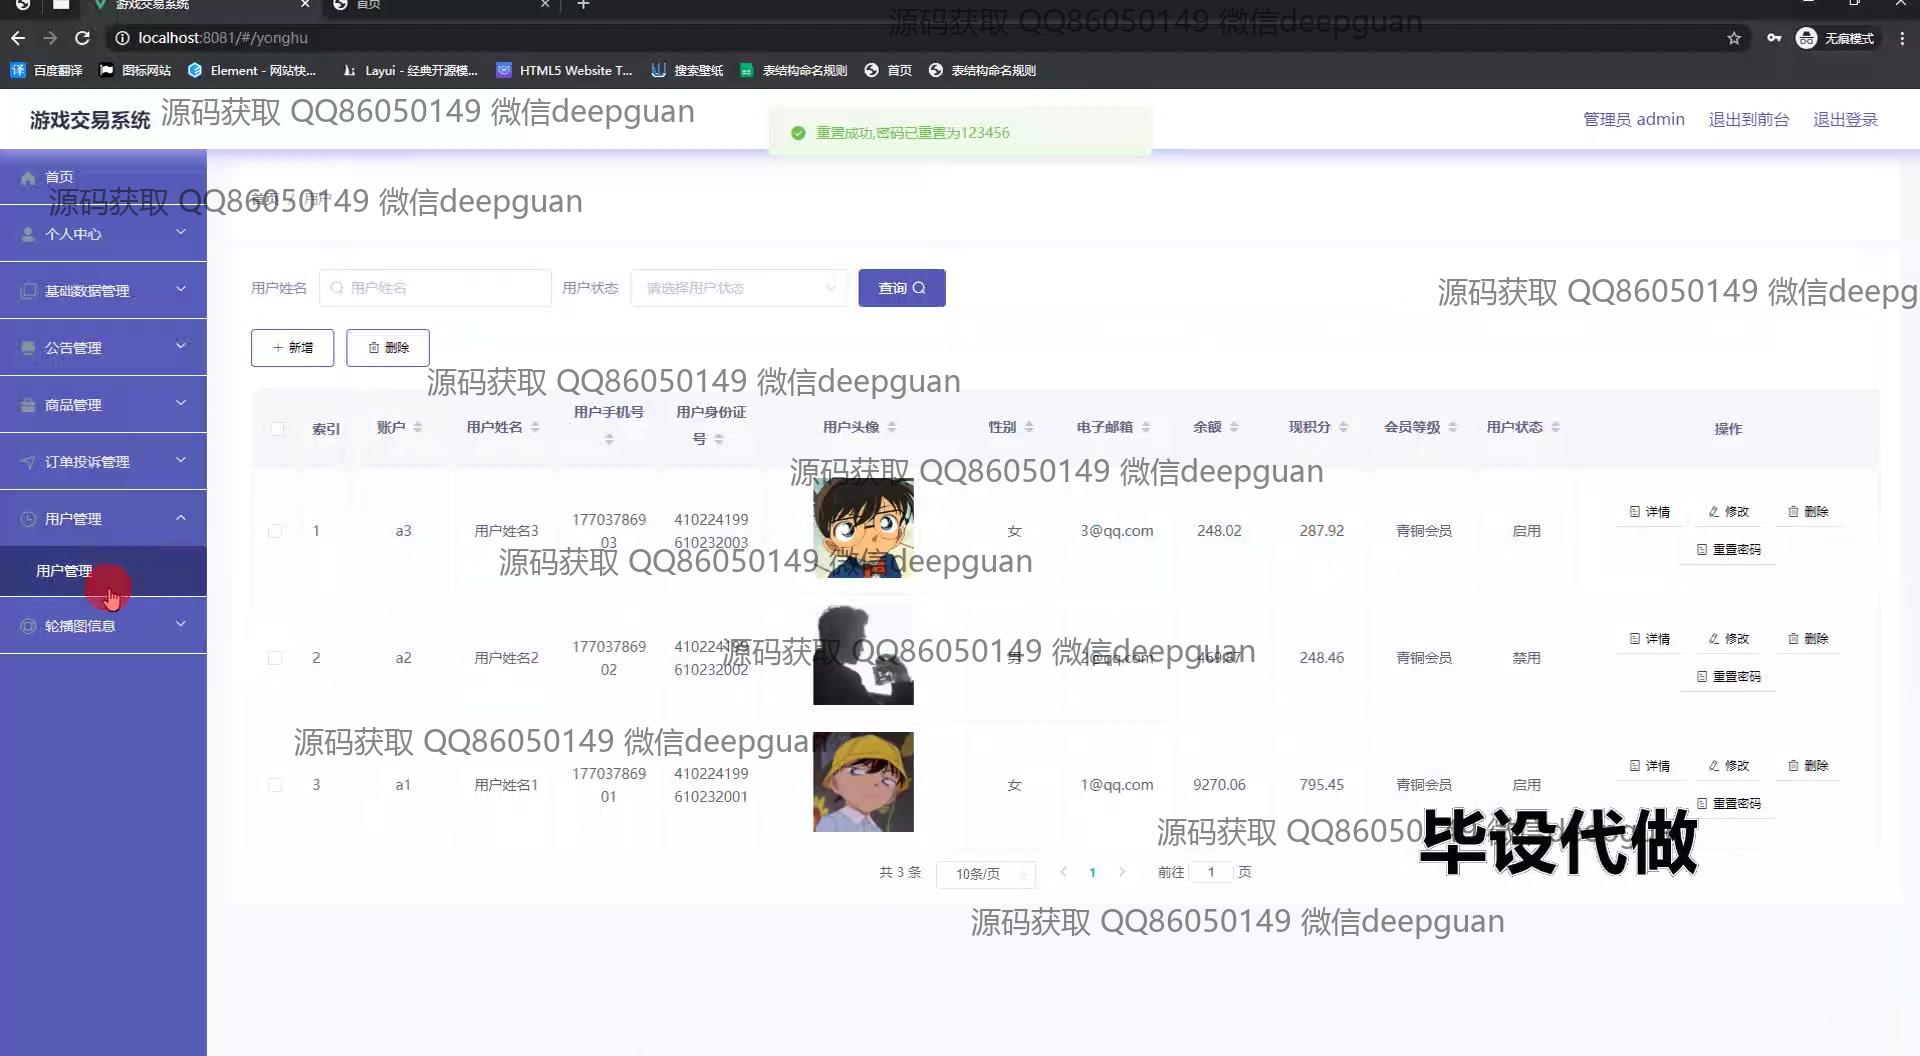Reload the page with browser refresh icon

coord(82,38)
